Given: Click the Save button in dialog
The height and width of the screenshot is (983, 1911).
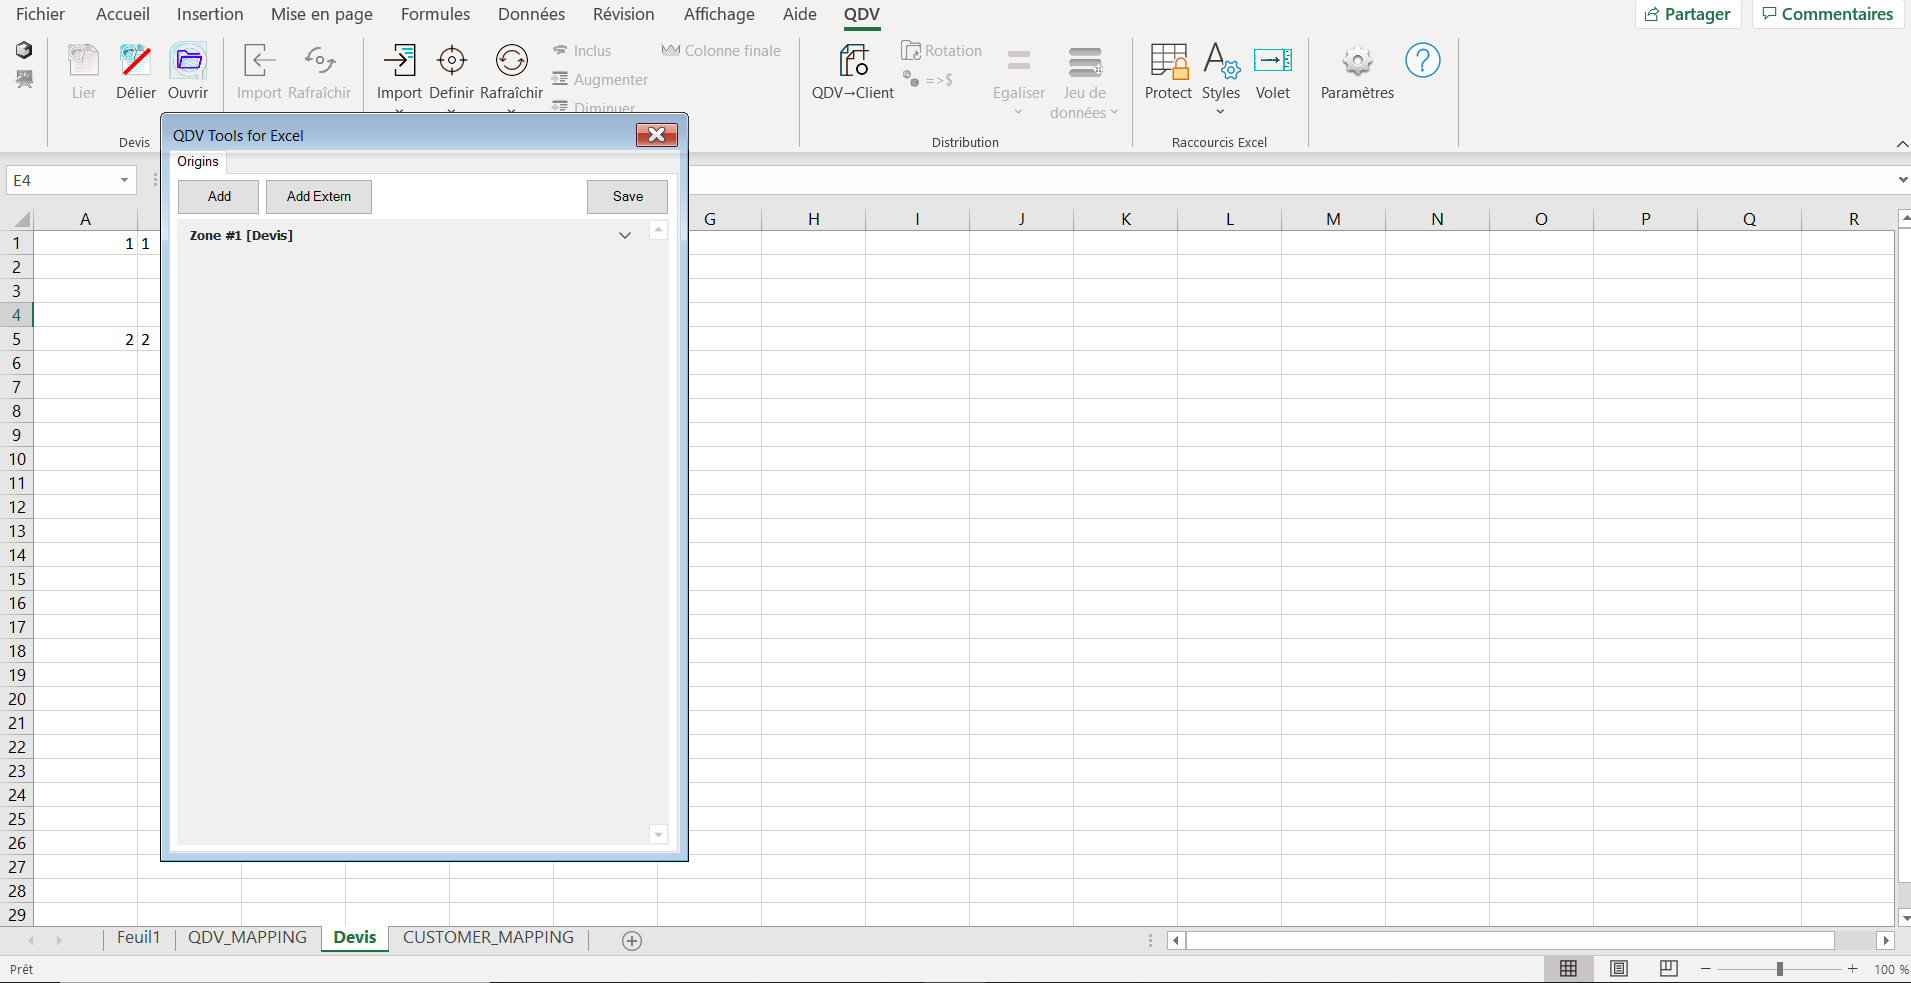Looking at the screenshot, I should pos(628,197).
